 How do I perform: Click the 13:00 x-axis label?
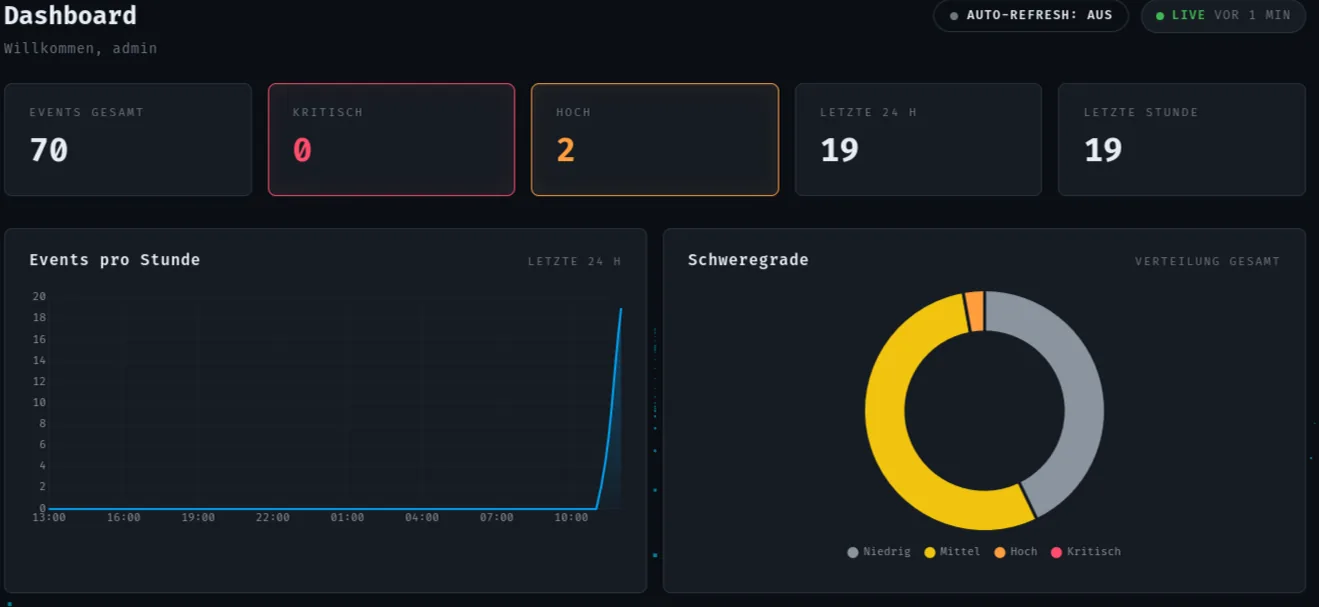(49, 518)
